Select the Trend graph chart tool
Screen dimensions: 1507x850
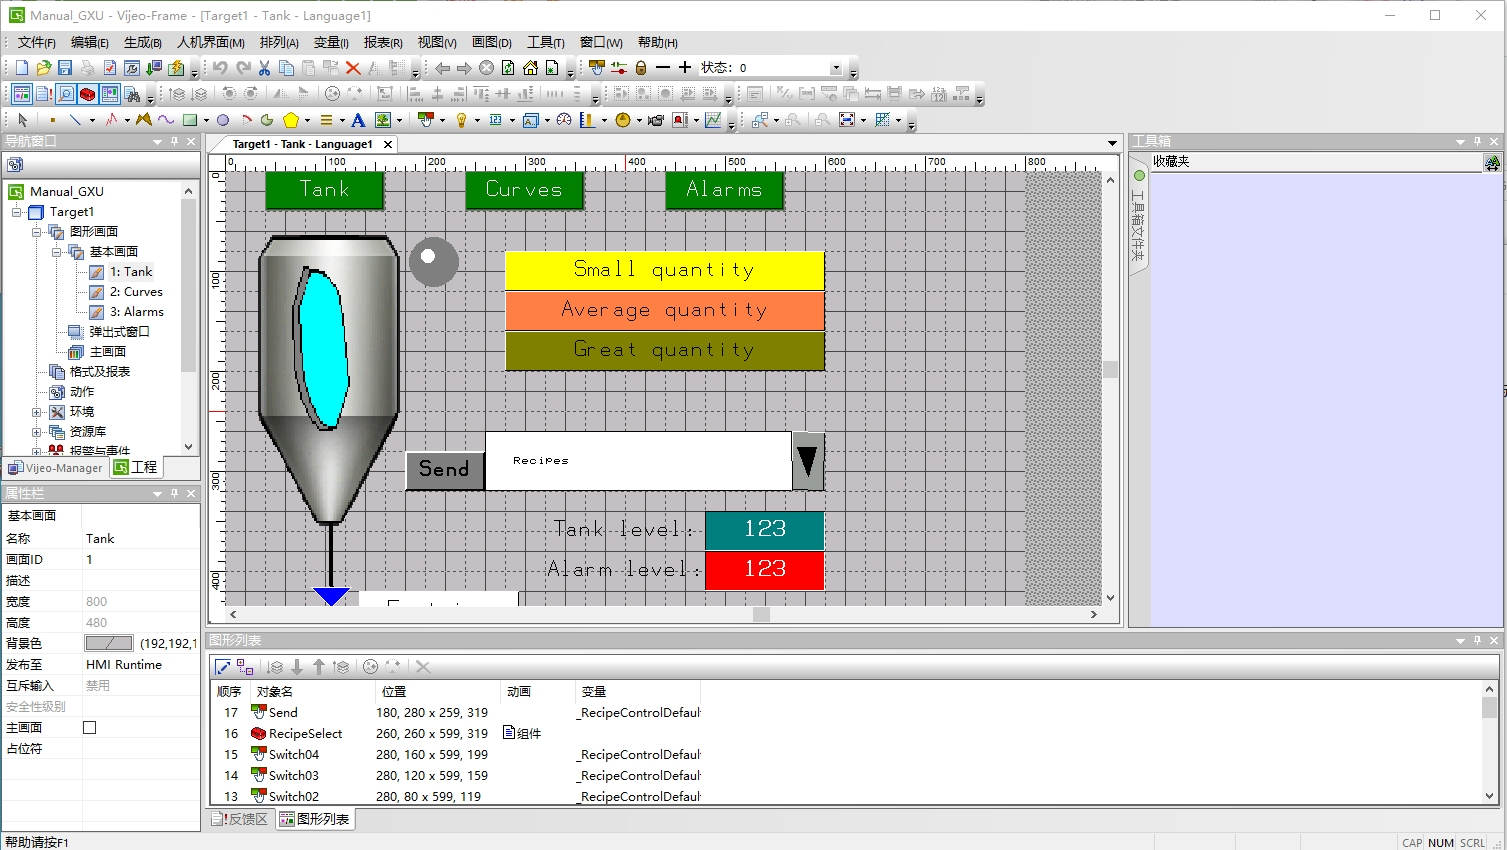click(x=713, y=120)
